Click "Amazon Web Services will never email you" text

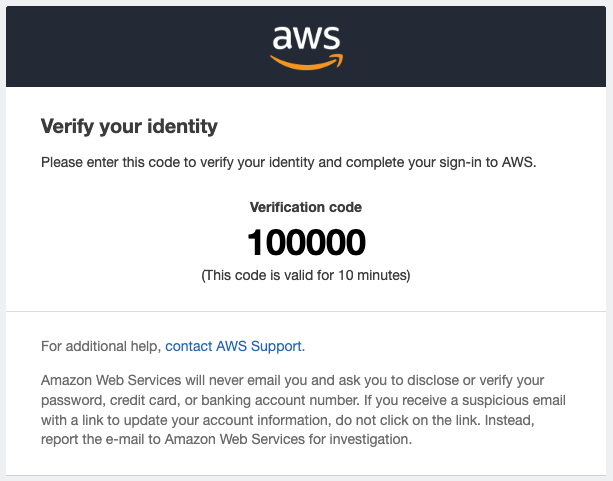170,381
